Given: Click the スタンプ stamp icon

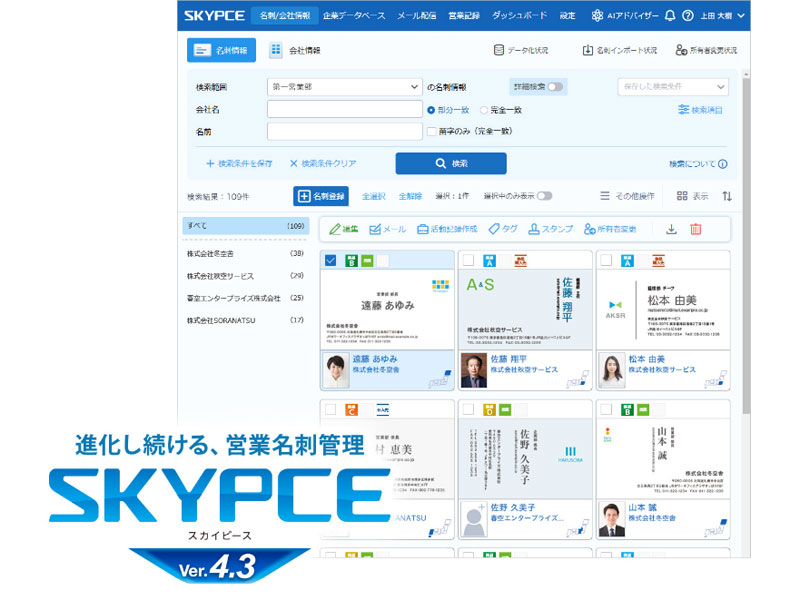Looking at the screenshot, I should [534, 229].
